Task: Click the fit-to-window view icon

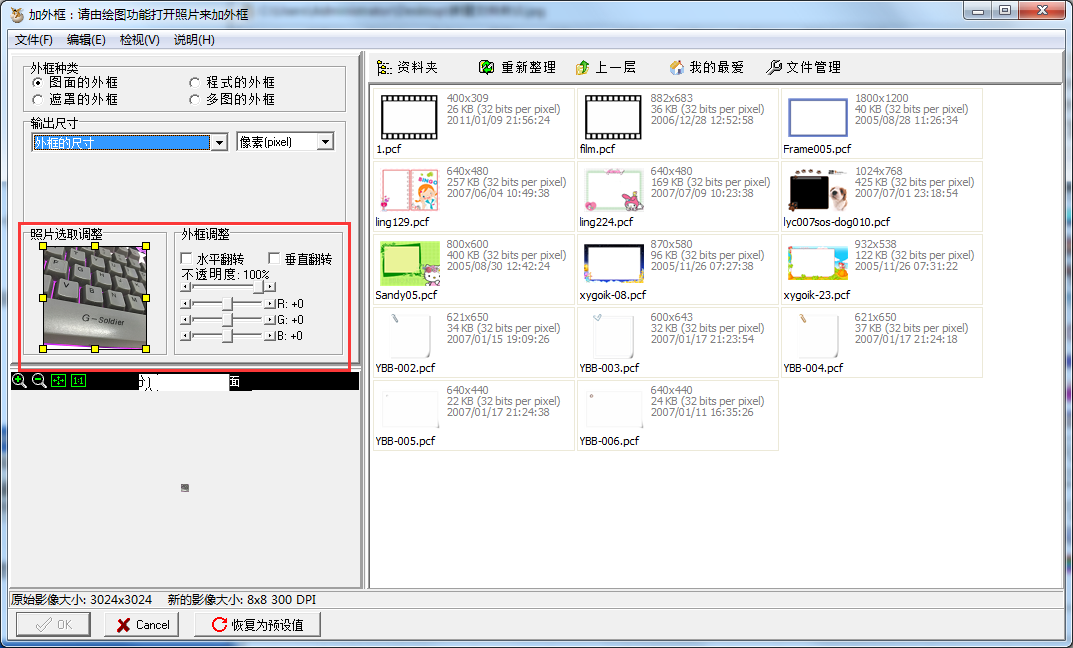Action: click(x=58, y=381)
